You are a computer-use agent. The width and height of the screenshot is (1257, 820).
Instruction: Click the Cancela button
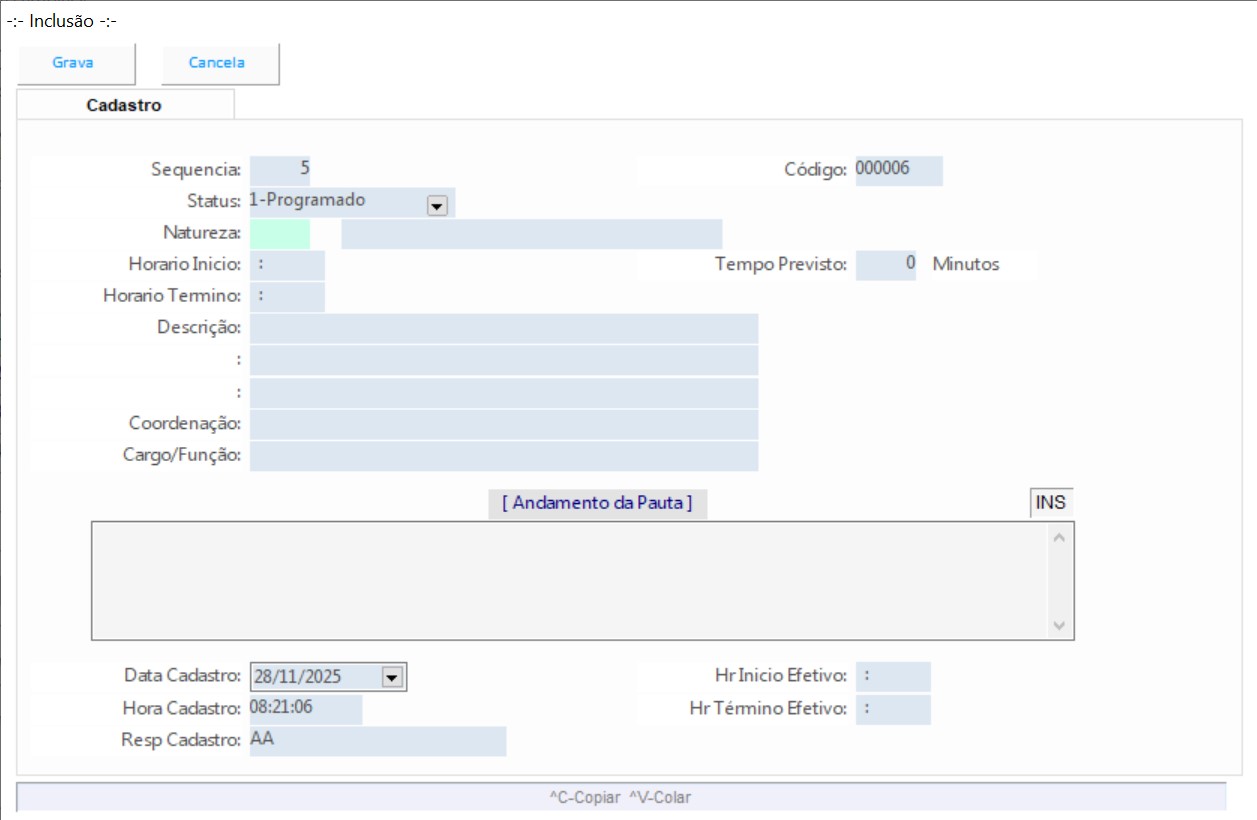pos(217,63)
